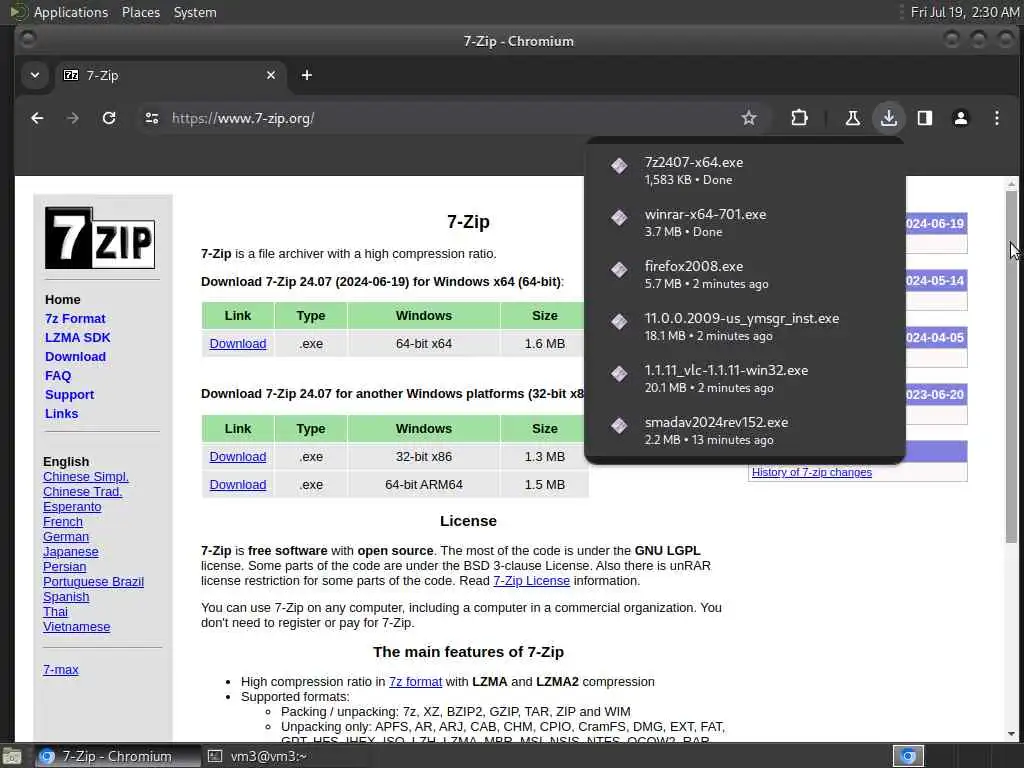The width and height of the screenshot is (1024, 768).
Task: Expand the tab search dropdown
Action: coord(35,75)
